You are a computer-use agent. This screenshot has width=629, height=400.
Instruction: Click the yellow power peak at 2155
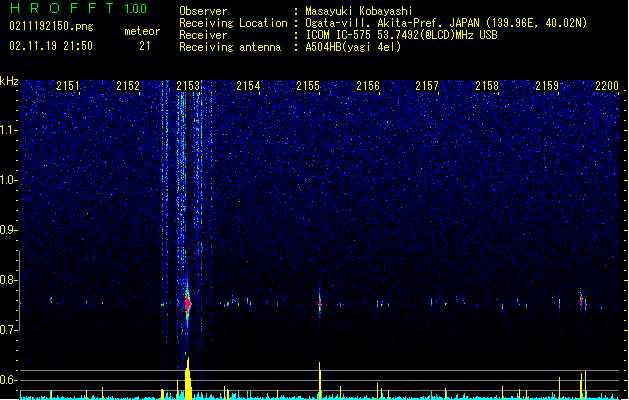[320, 380]
